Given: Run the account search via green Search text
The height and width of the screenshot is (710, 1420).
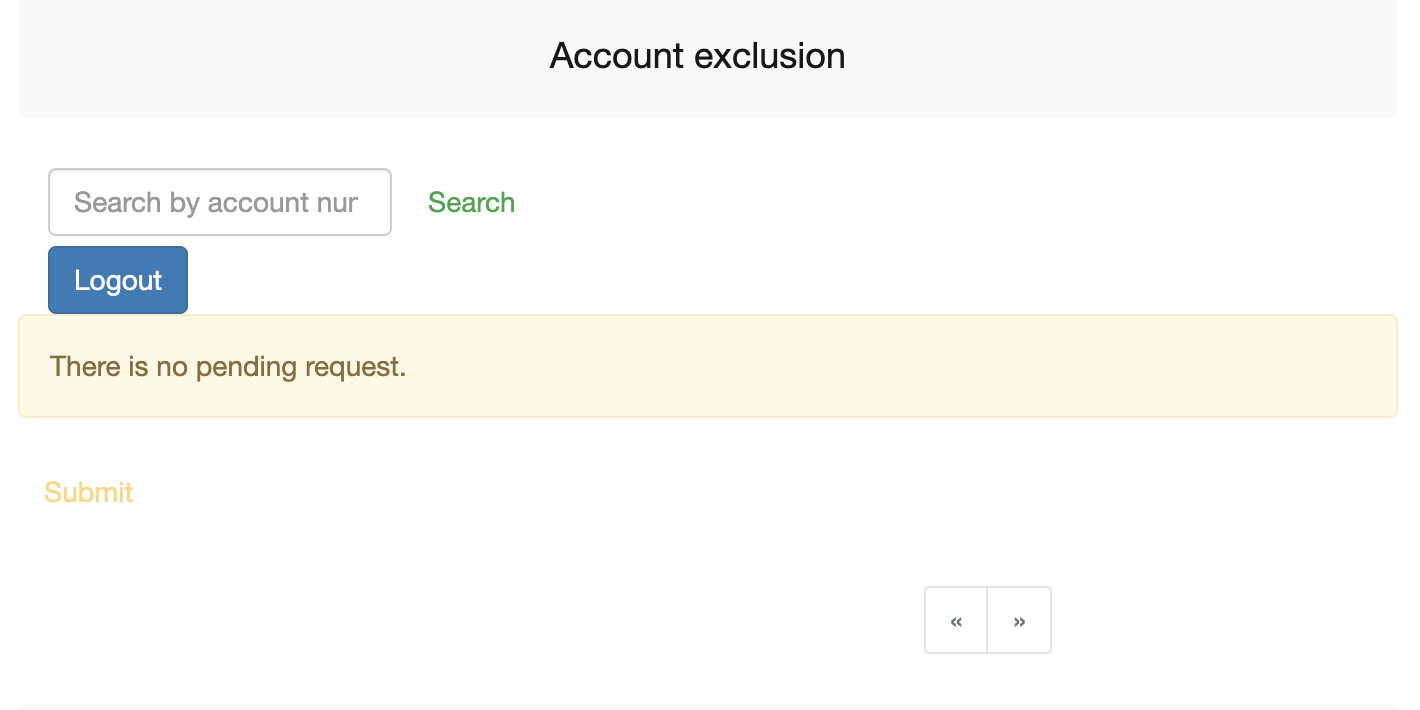Looking at the screenshot, I should (x=471, y=202).
